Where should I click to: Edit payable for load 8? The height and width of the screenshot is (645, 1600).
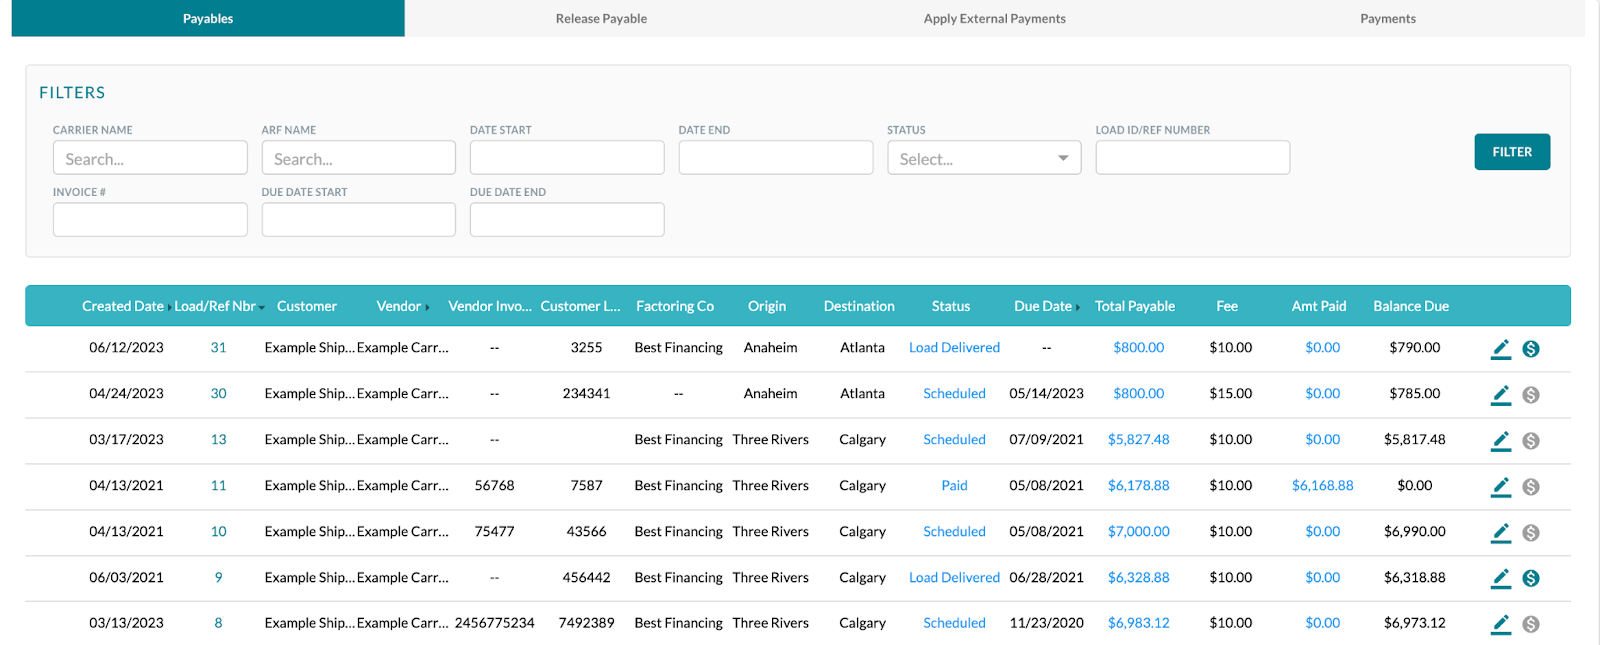pos(1501,624)
